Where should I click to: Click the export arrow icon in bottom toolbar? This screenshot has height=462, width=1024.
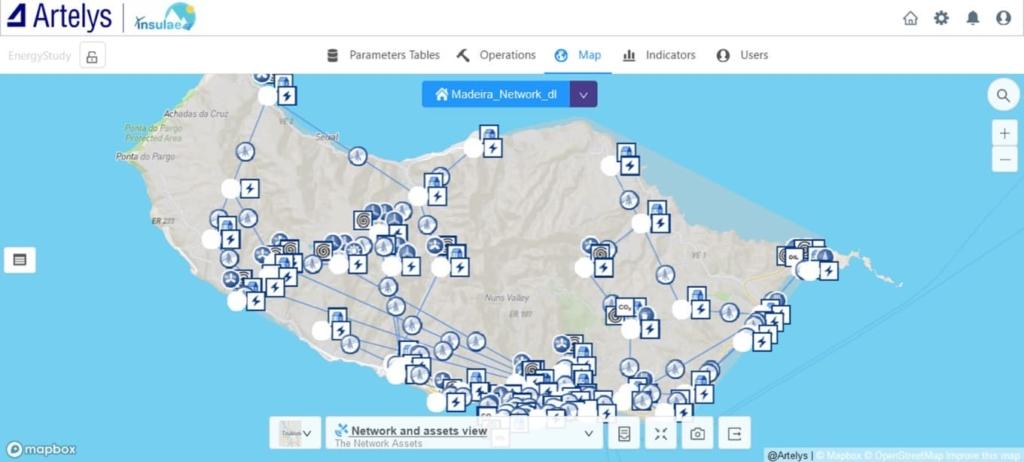click(734, 433)
